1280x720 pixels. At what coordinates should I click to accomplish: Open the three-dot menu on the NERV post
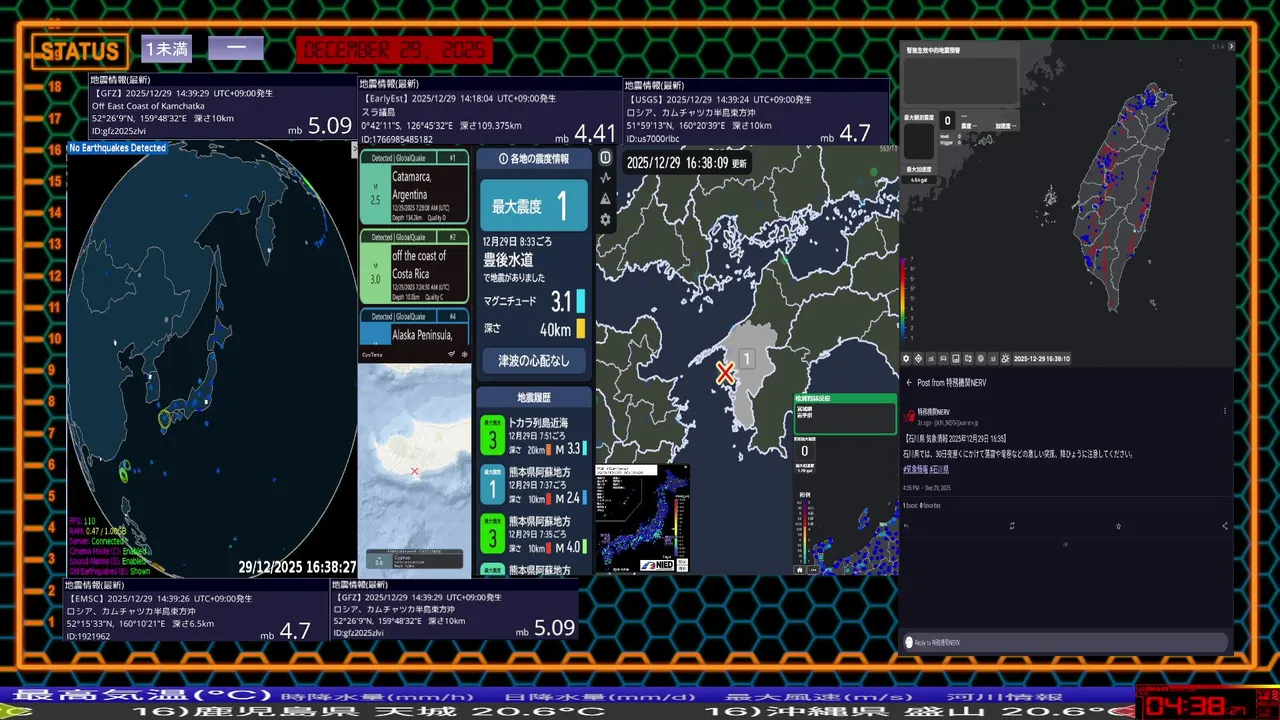pyautogui.click(x=1225, y=411)
